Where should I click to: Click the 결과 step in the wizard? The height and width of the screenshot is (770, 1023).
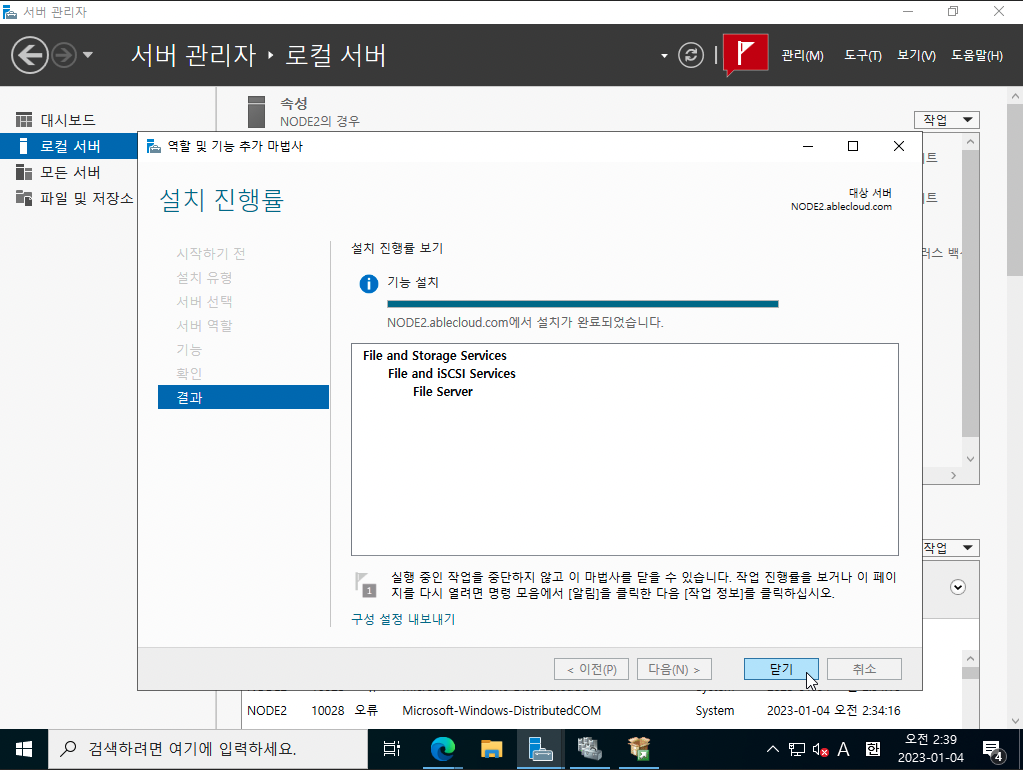[x=243, y=397]
